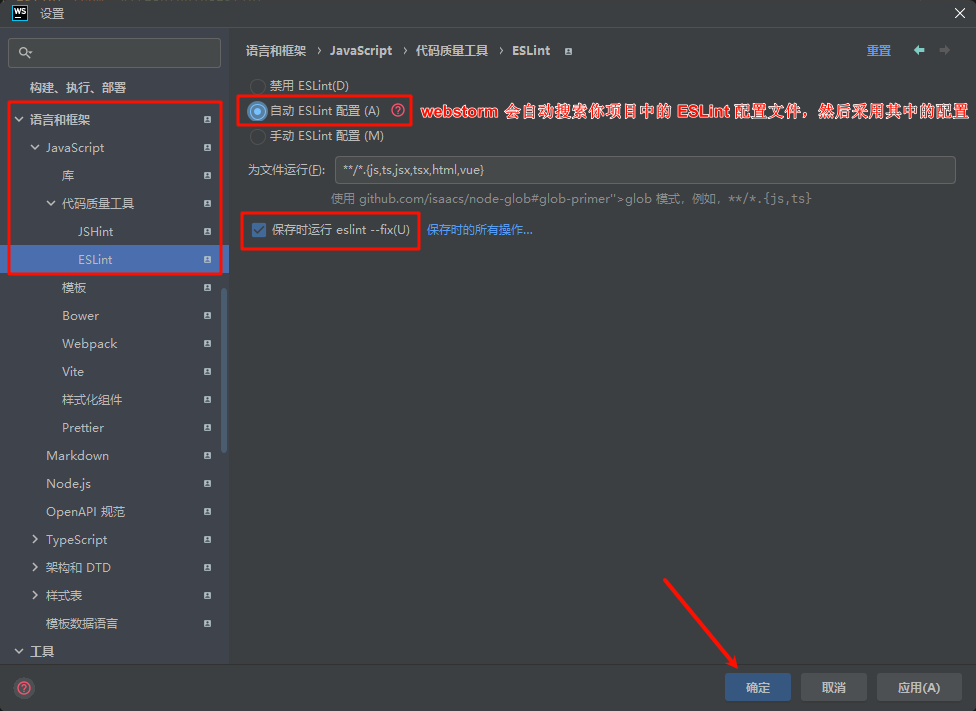This screenshot has width=976, height=711.
Task: Click the 重置 link
Action: 878,50
